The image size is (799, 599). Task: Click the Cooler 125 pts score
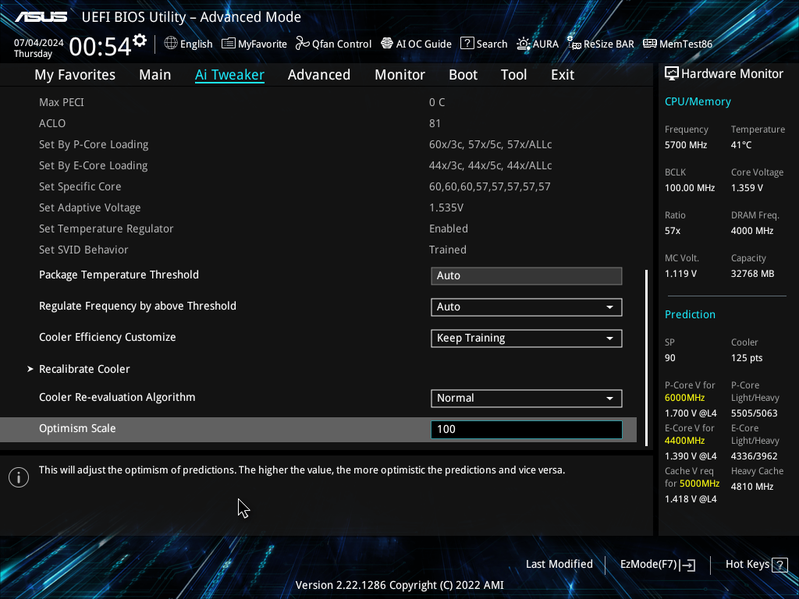747,358
